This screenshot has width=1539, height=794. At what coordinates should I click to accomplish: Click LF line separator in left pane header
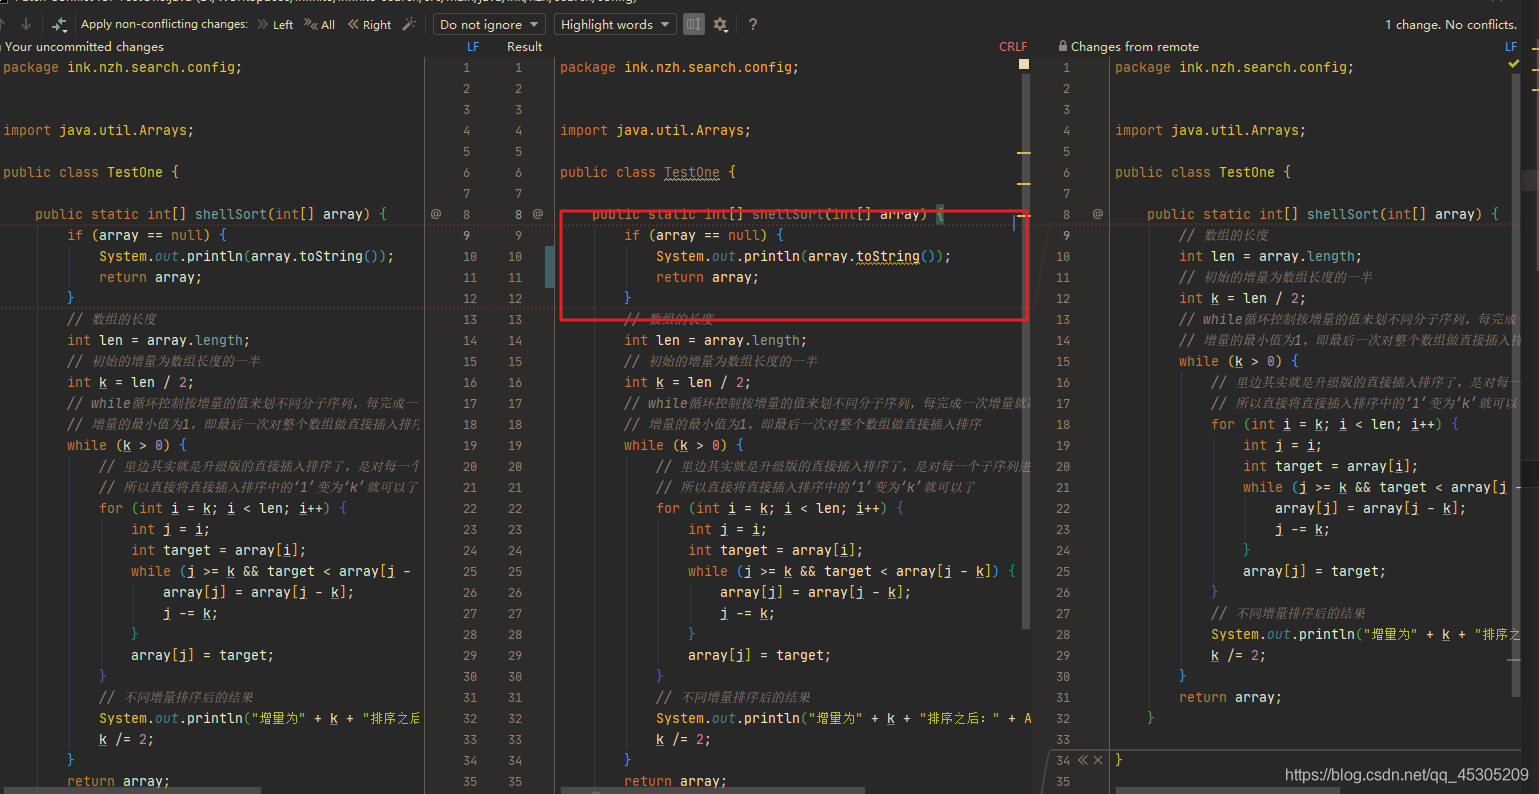tap(473, 46)
